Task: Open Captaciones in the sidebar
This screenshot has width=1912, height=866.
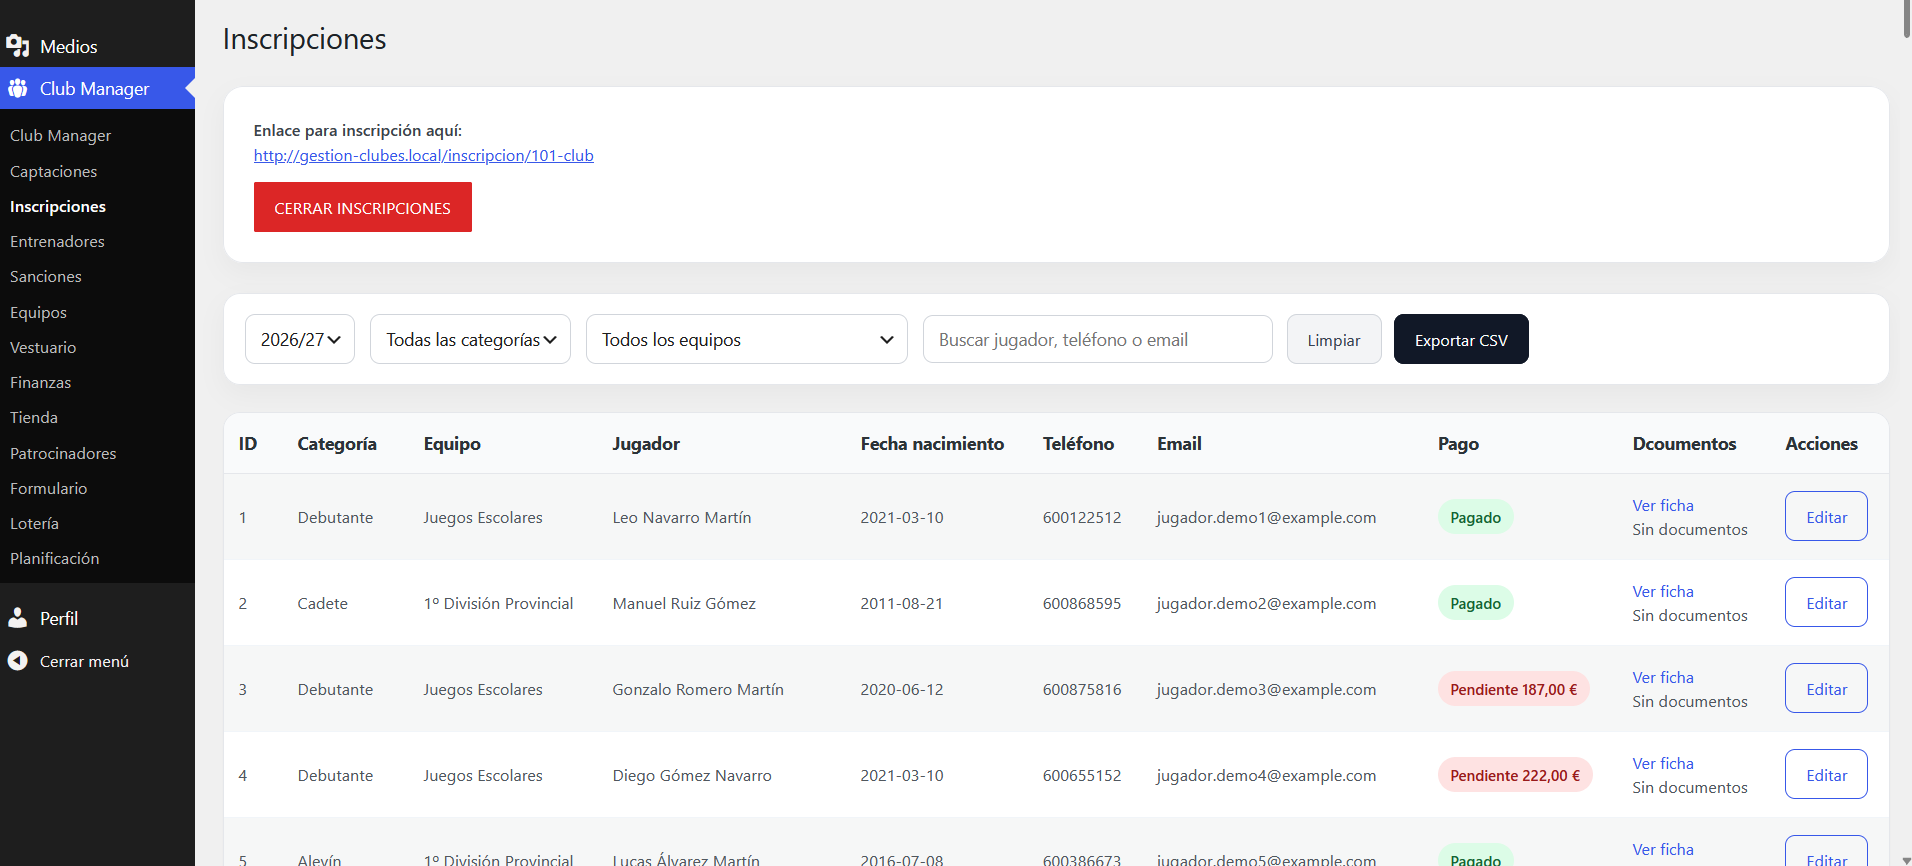Action: (x=54, y=171)
